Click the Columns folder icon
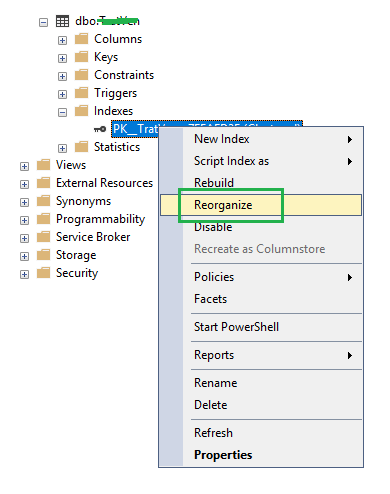This screenshot has height=494, width=390. point(81,39)
